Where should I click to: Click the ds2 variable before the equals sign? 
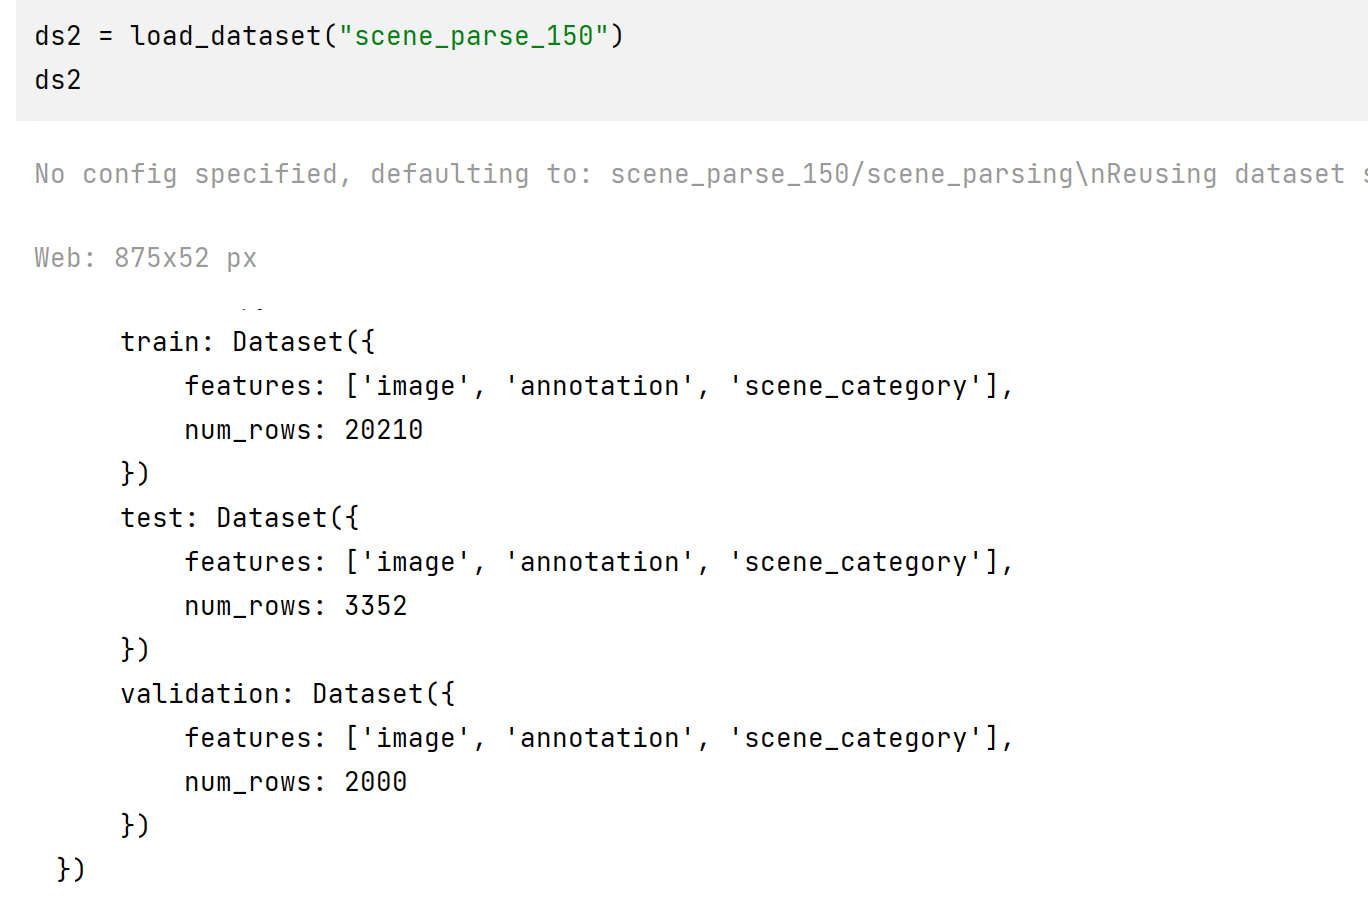[x=58, y=36]
